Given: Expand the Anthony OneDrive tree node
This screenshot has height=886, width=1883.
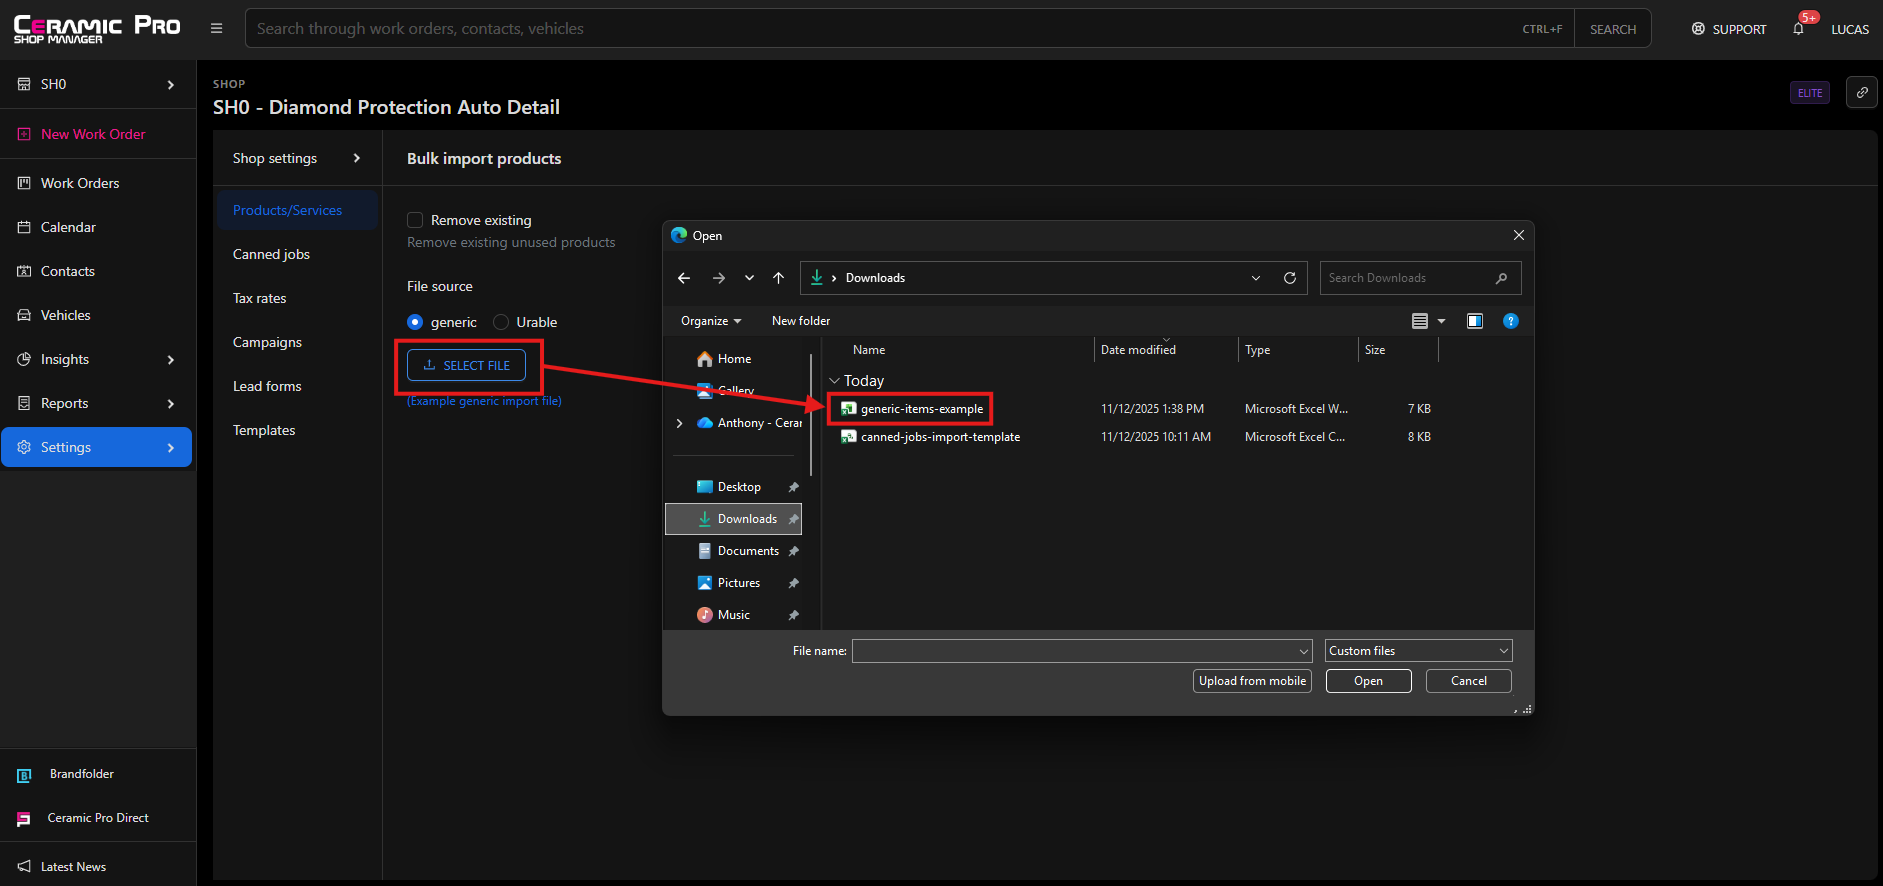Looking at the screenshot, I should (x=680, y=423).
